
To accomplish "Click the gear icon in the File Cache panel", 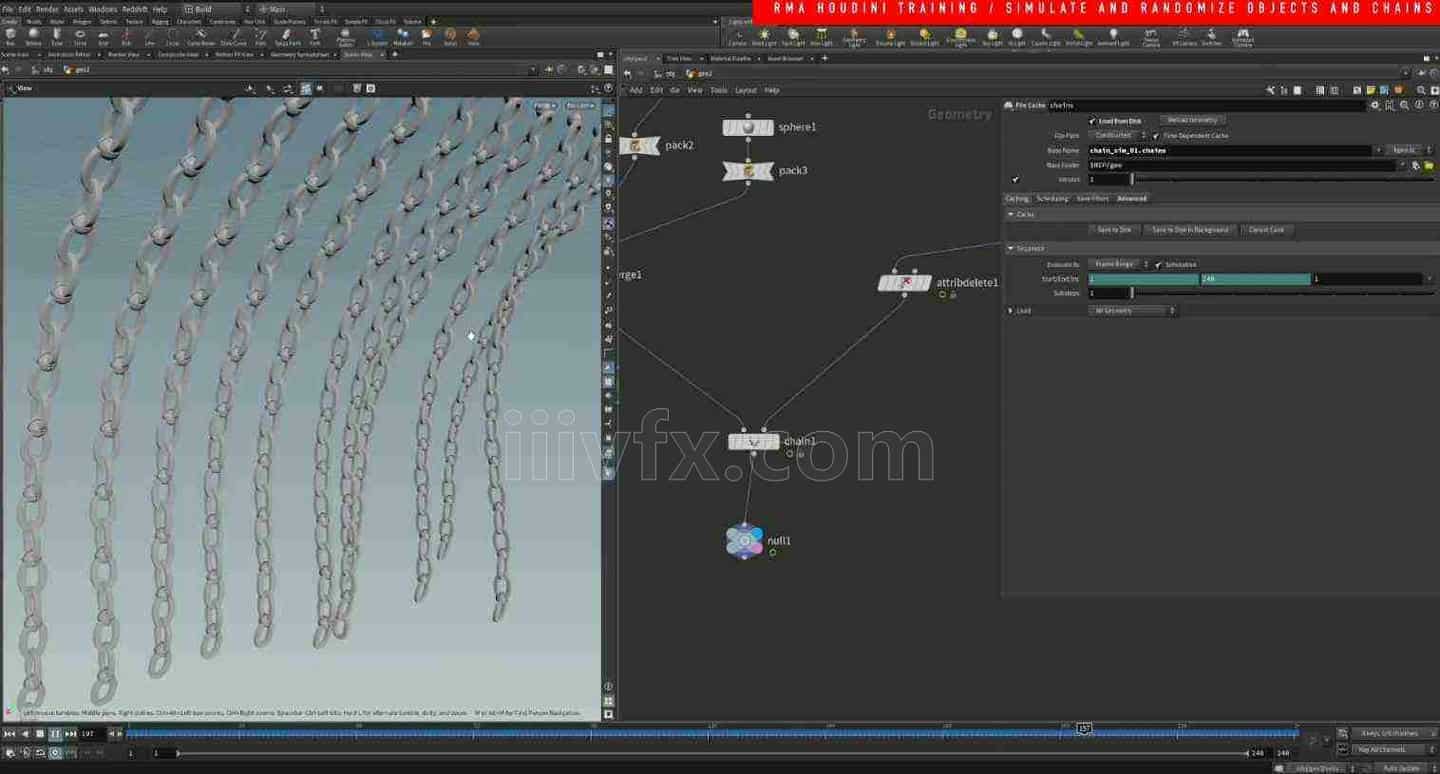I will click(1377, 104).
